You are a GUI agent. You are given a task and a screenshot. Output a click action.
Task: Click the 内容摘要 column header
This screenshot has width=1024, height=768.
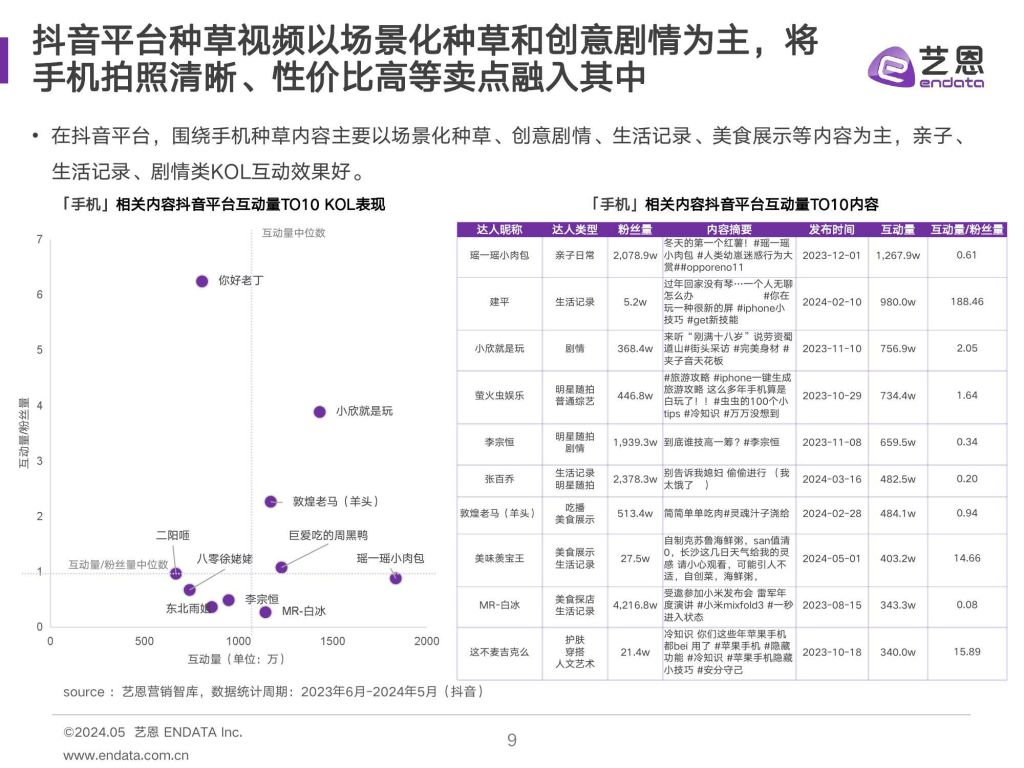729,229
